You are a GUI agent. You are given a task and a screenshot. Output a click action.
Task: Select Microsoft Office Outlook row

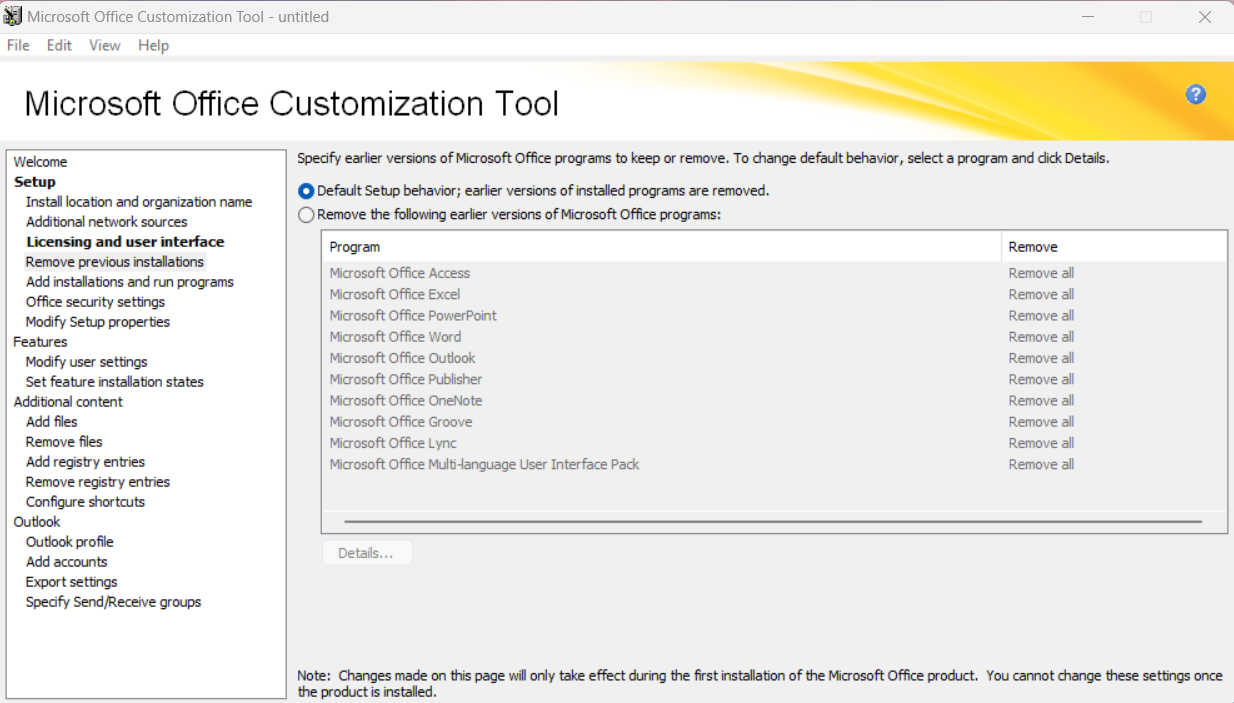pos(774,358)
